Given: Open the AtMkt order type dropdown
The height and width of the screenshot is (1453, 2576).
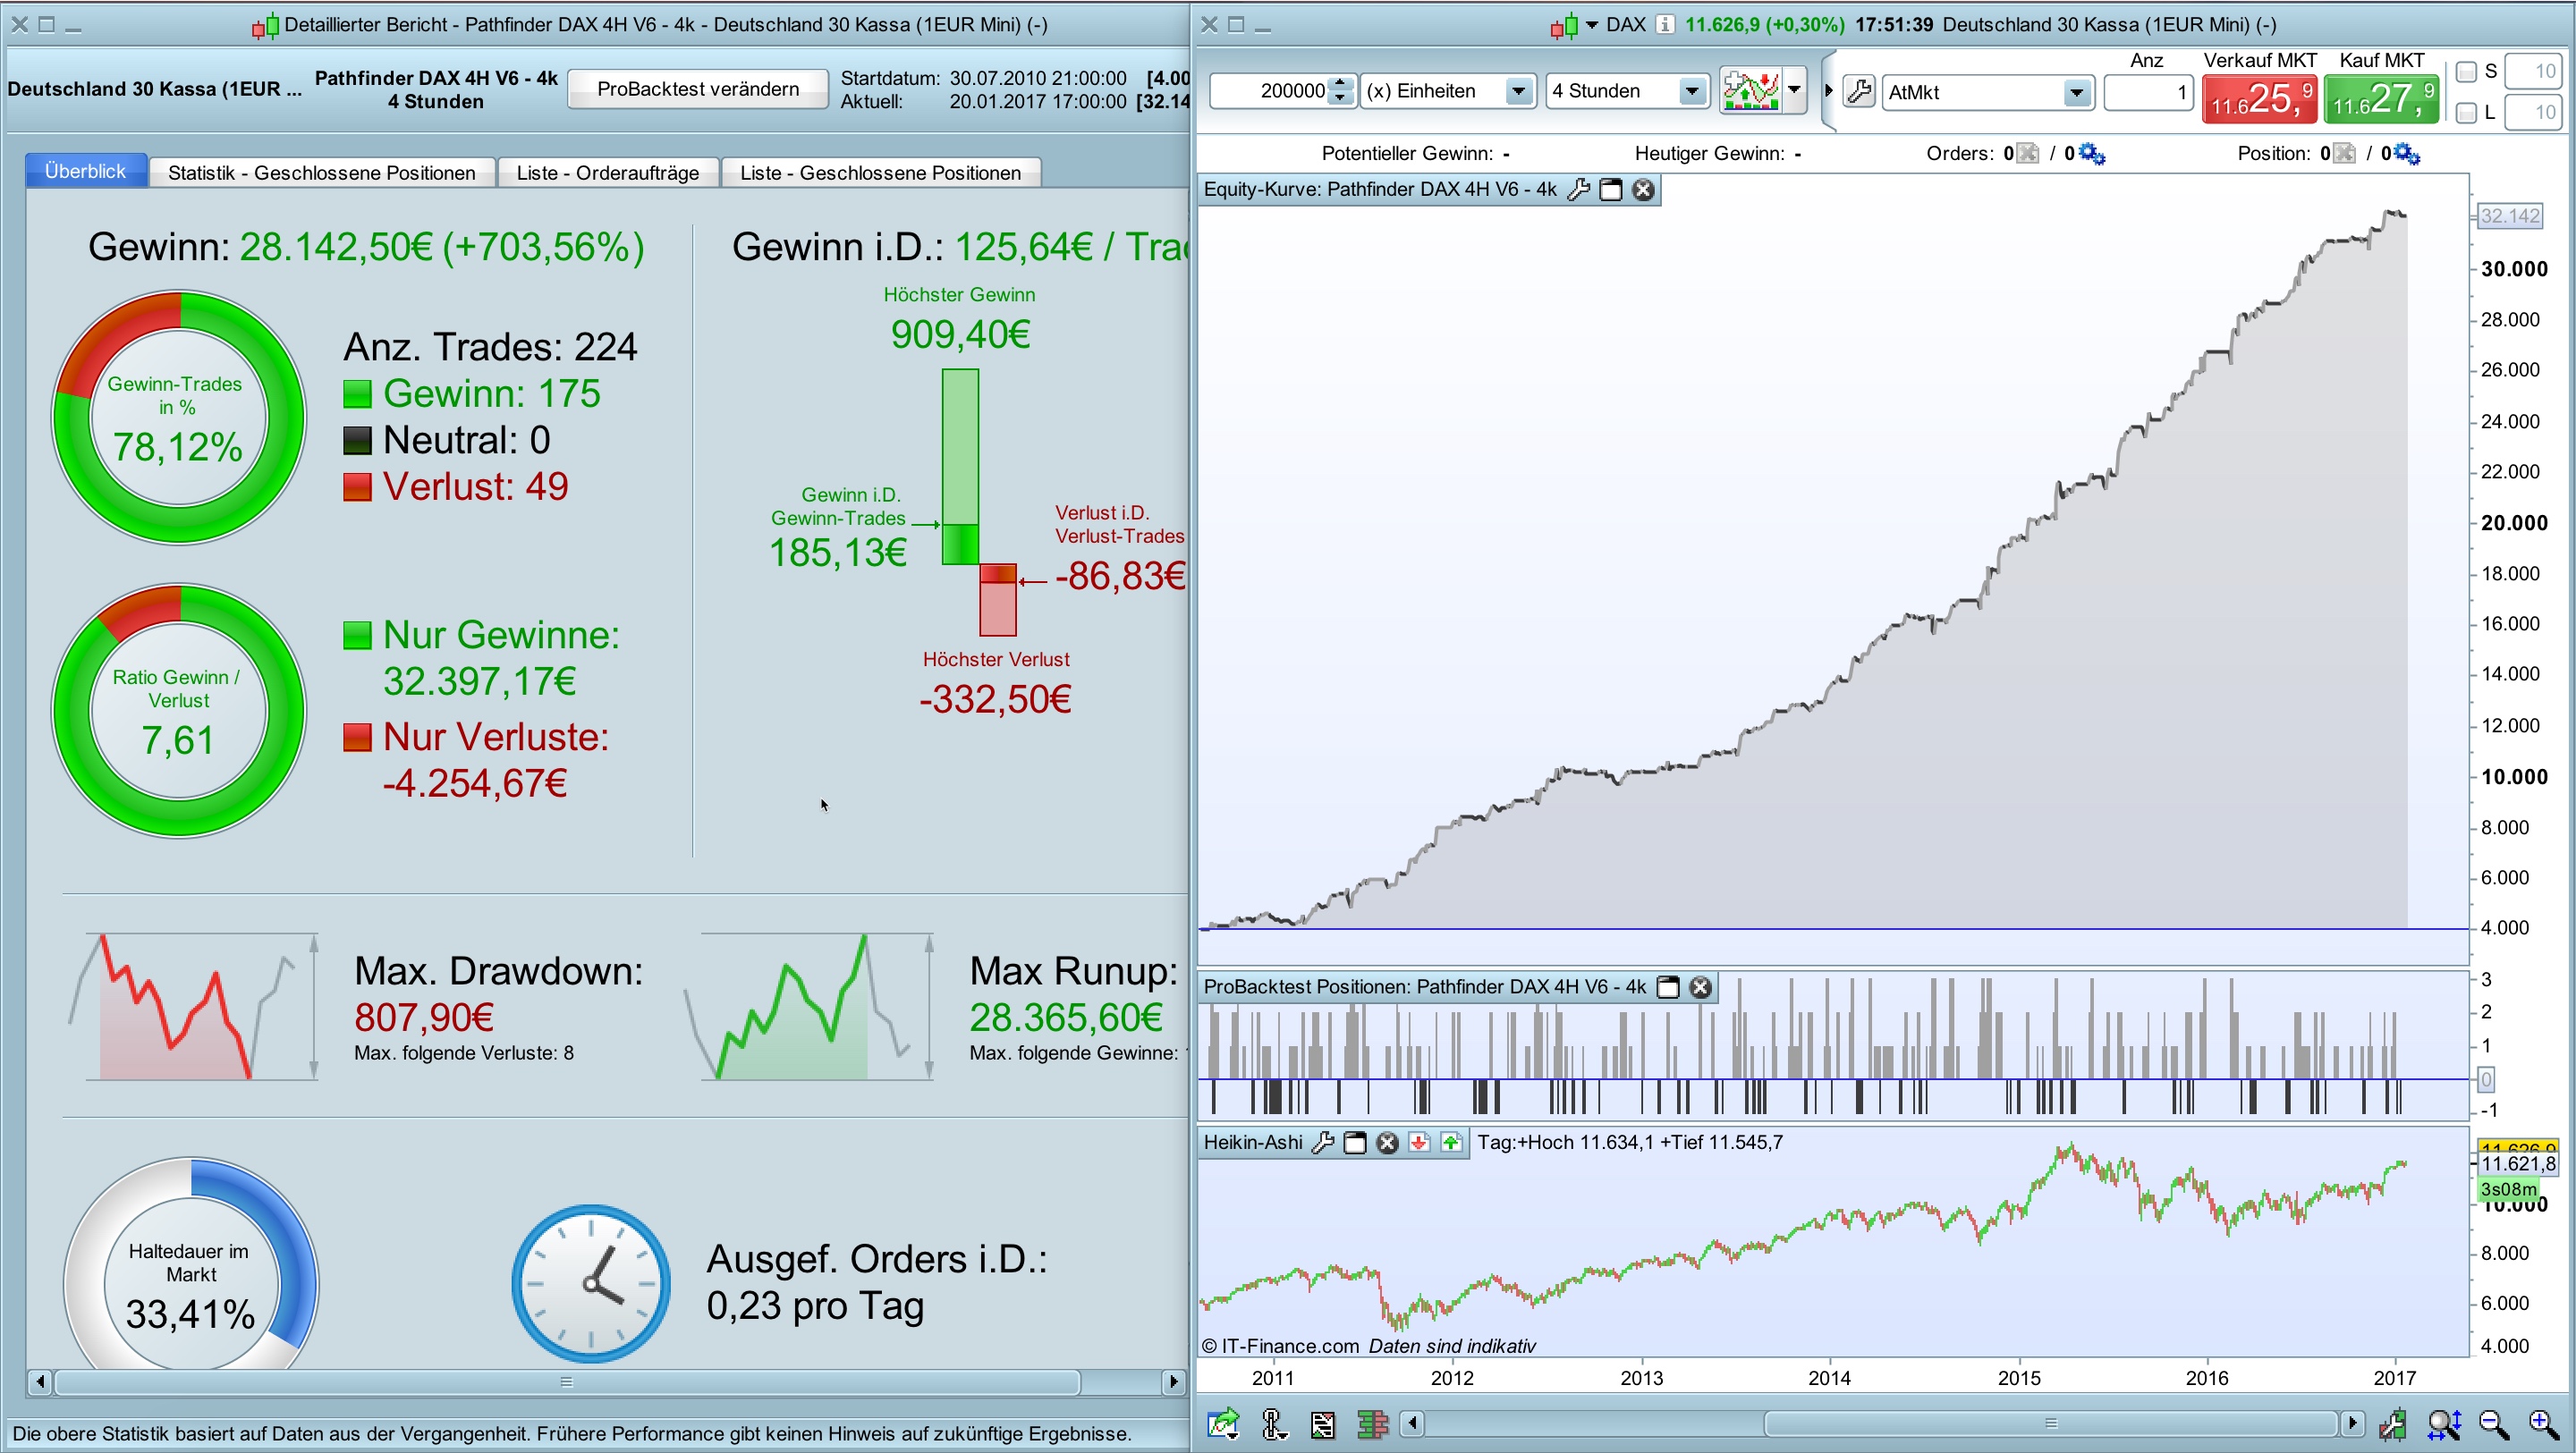Looking at the screenshot, I should click(x=2076, y=92).
